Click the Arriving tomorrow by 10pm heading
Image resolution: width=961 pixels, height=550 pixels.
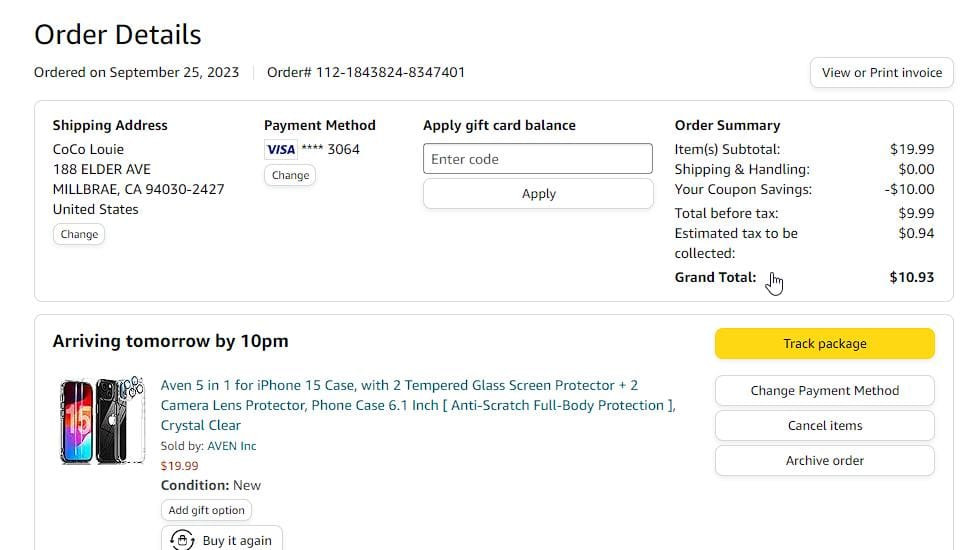(x=170, y=341)
